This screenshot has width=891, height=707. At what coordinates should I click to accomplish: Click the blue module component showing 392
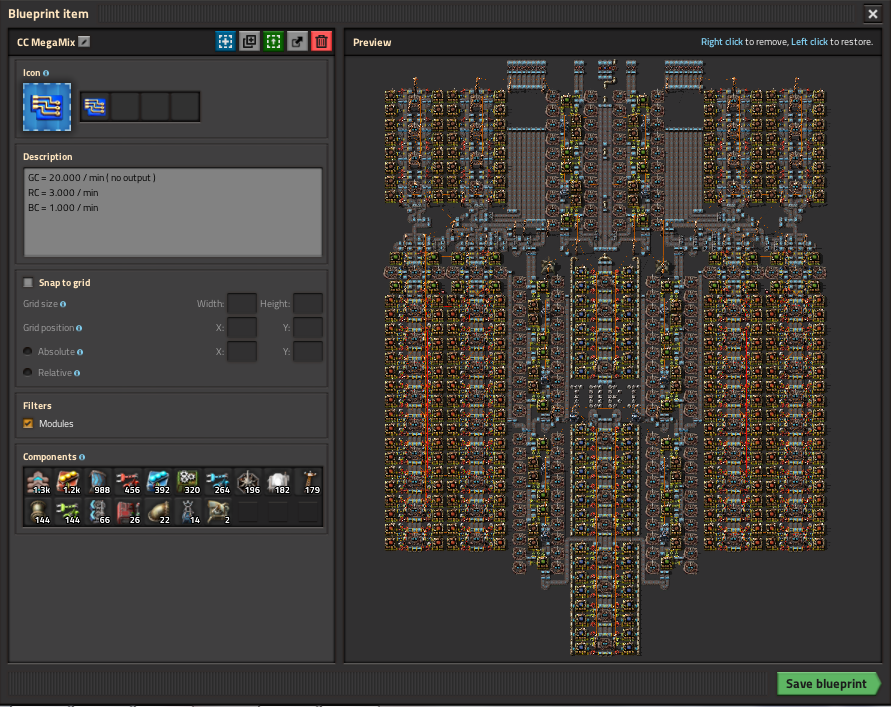(159, 482)
